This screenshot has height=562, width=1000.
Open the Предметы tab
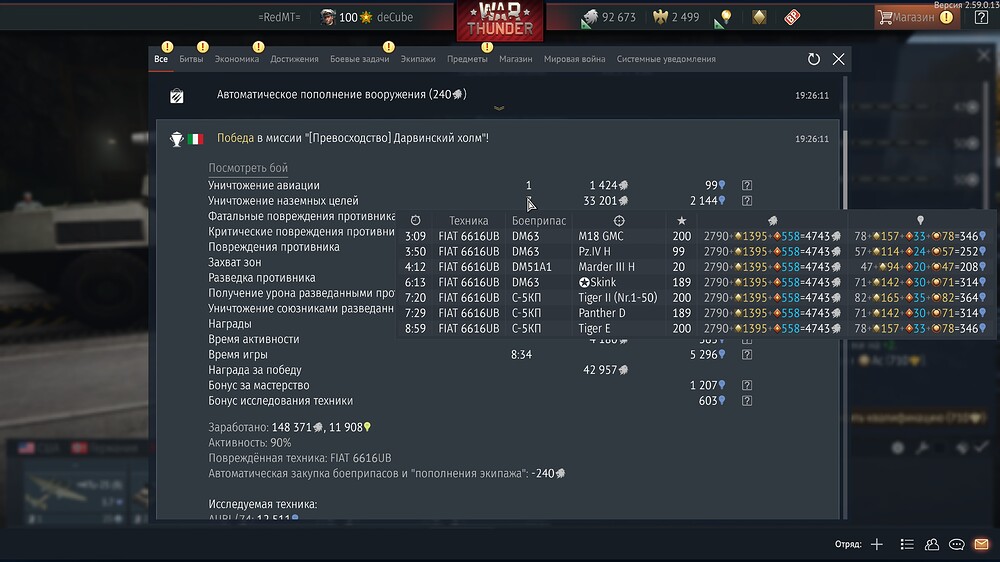coord(467,59)
